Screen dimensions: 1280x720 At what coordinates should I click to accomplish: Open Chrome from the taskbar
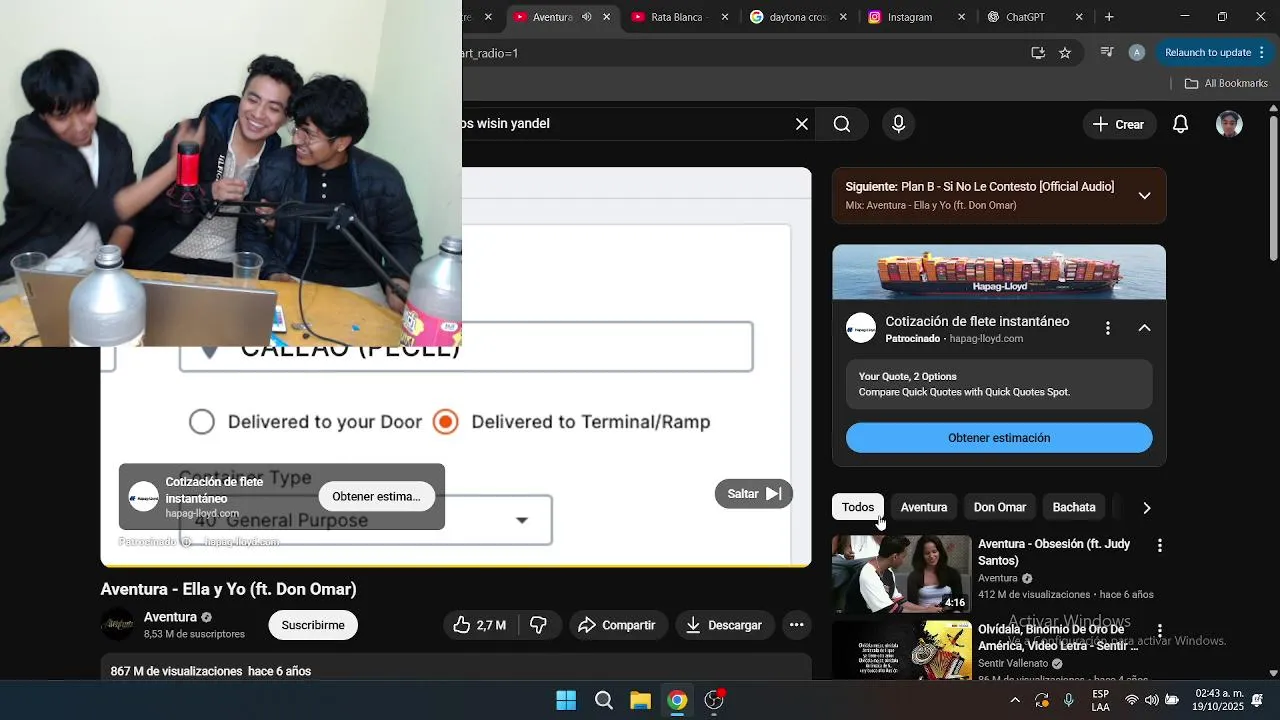[x=678, y=700]
